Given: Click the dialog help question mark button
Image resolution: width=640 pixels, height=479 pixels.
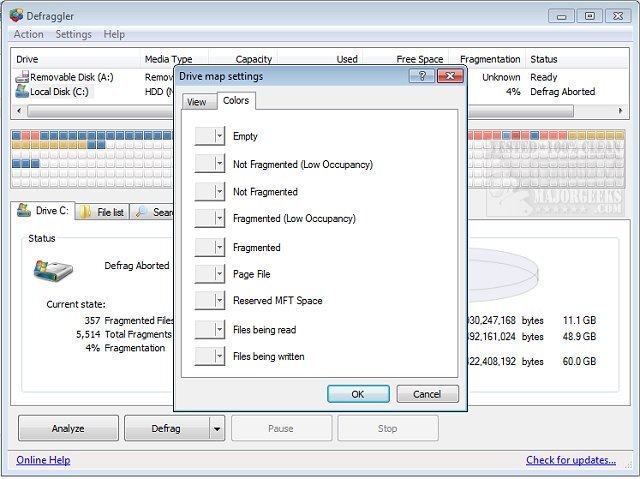Looking at the screenshot, I should (x=422, y=76).
